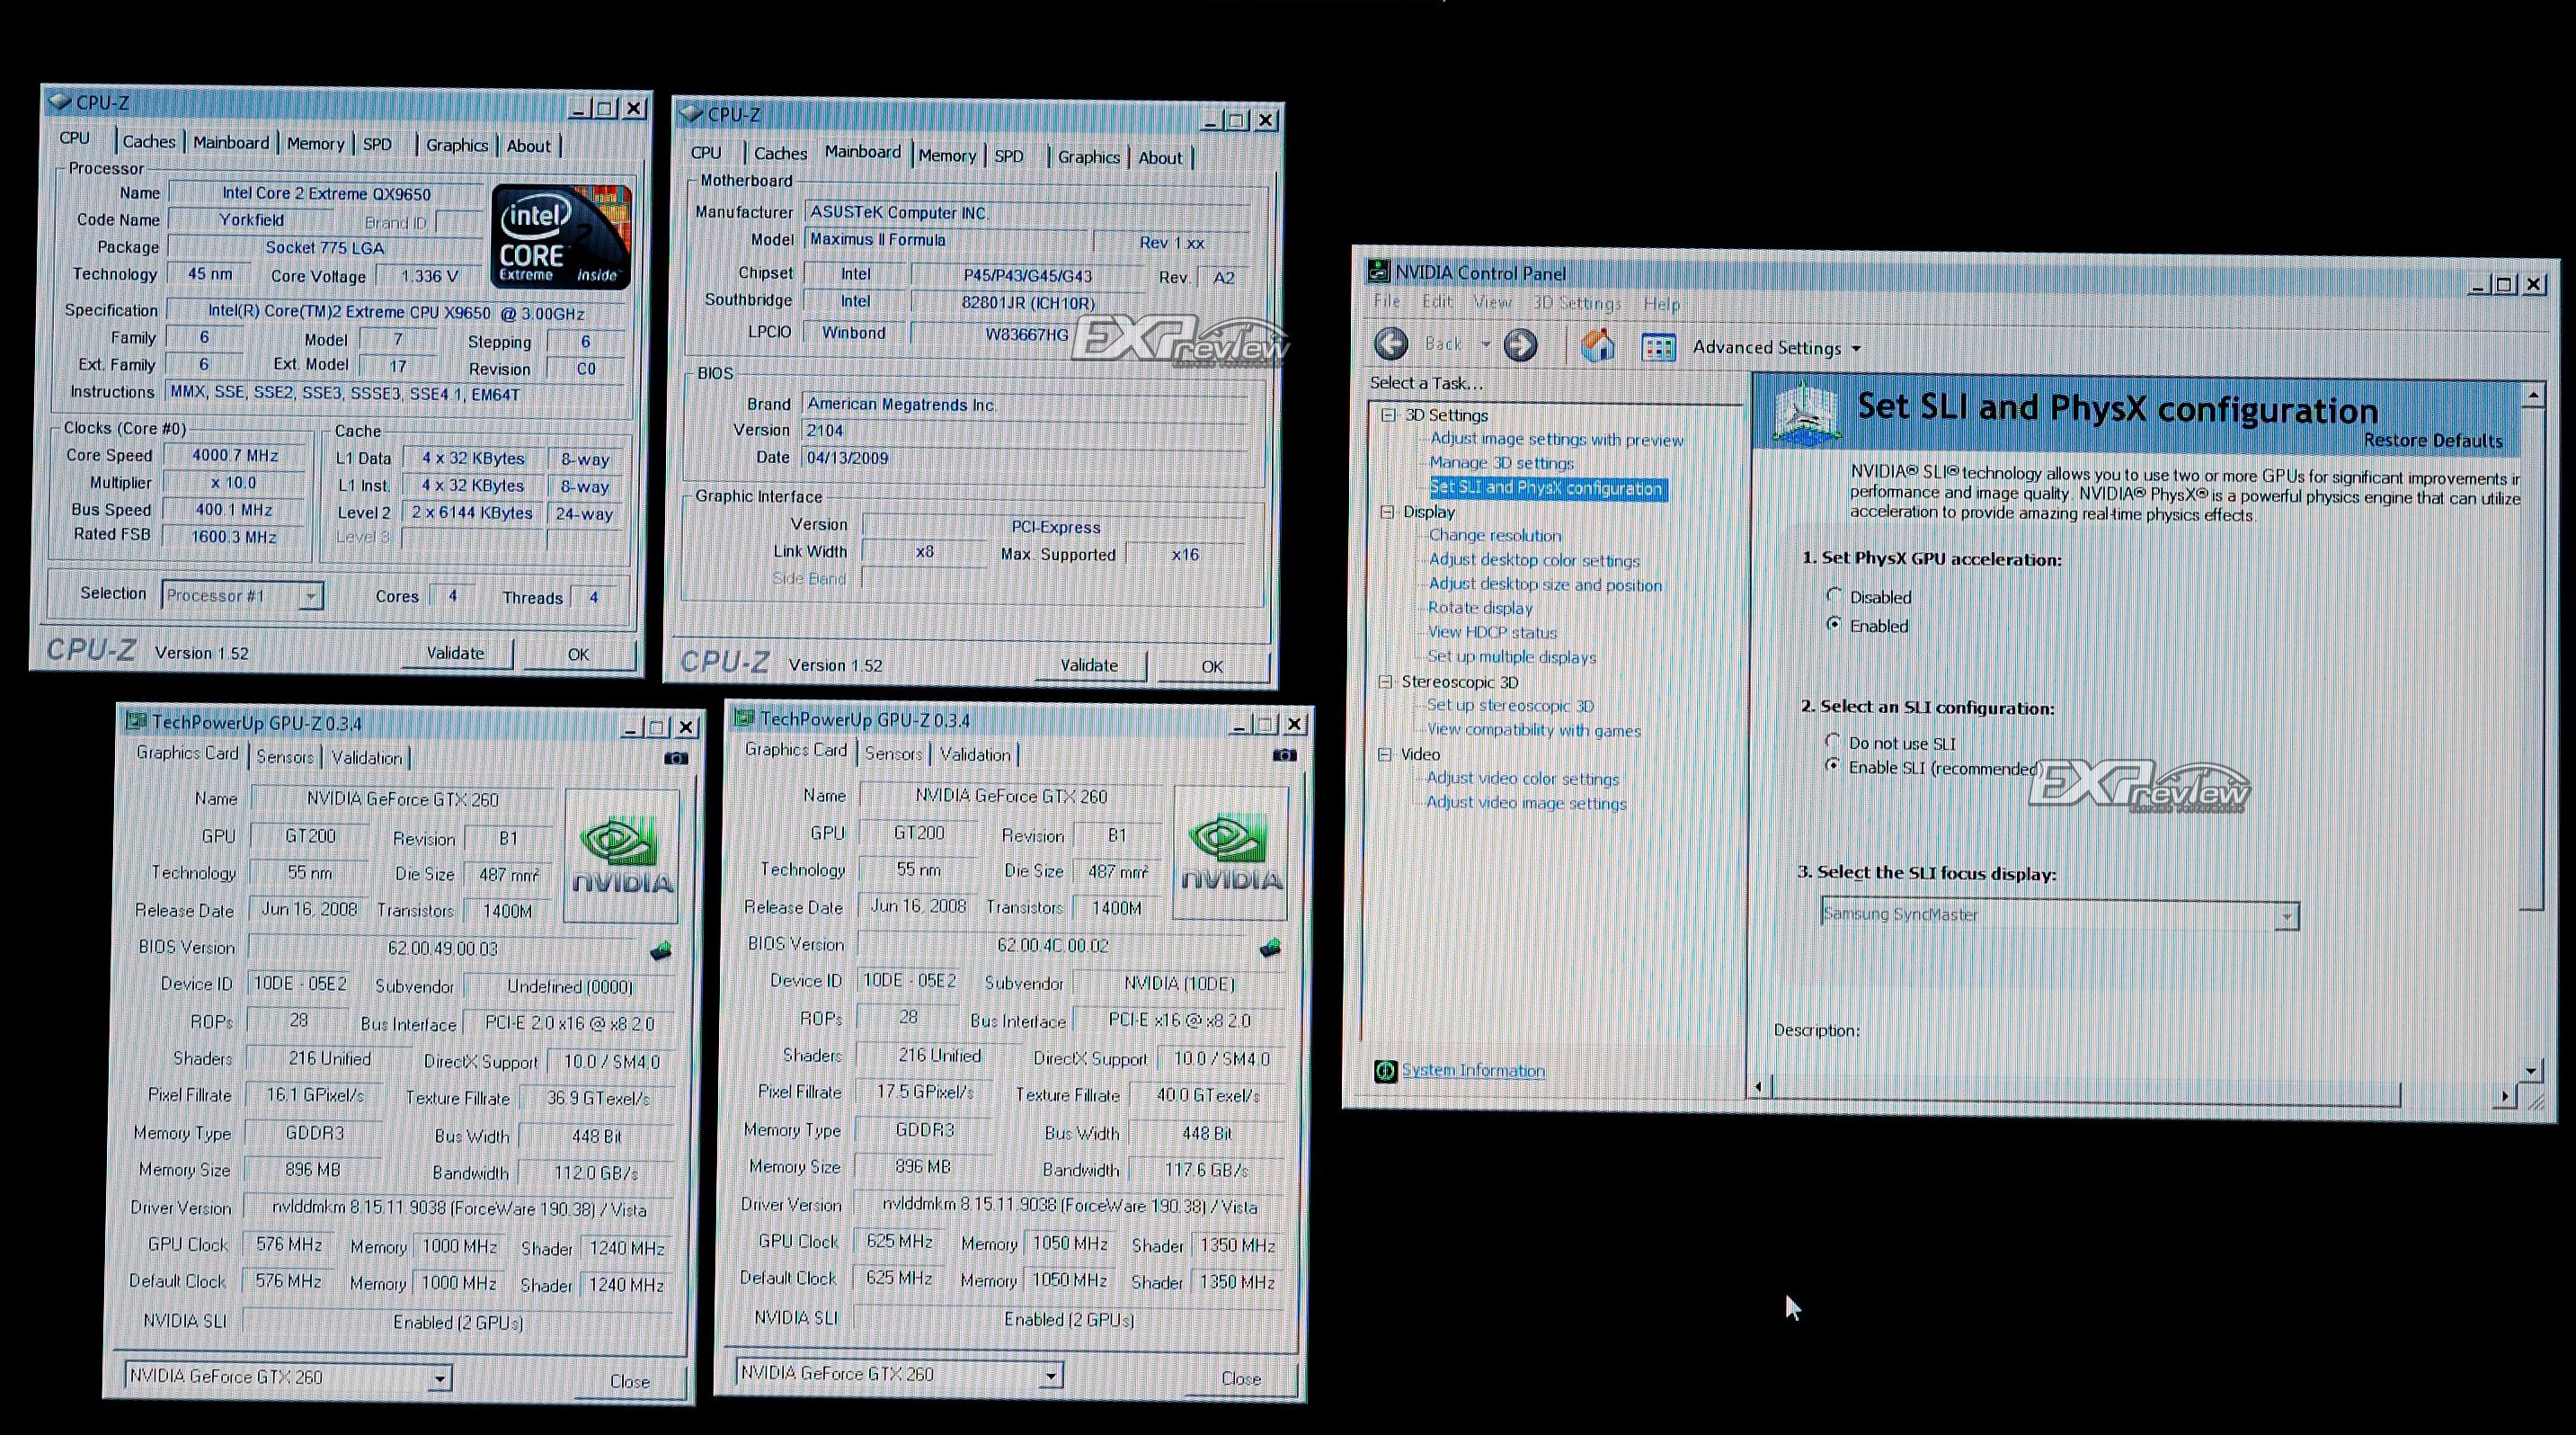Select Manage 3D settings task
This screenshot has height=1435, width=2576.
(x=1501, y=463)
